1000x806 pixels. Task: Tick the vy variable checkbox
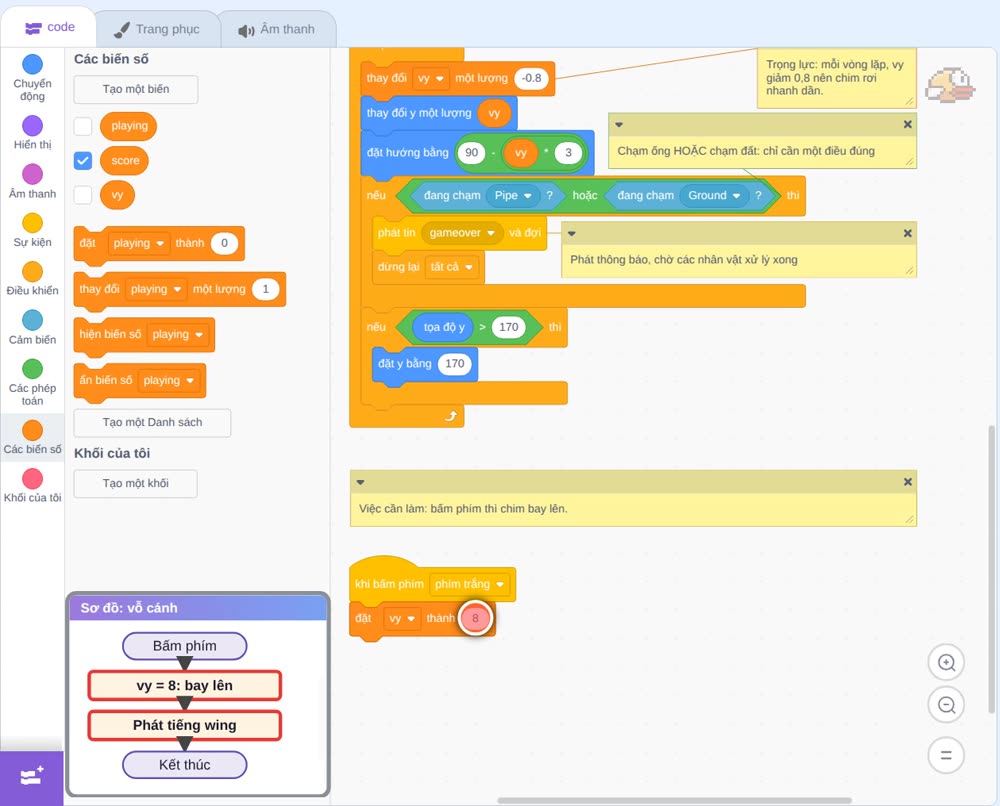[x=83, y=195]
